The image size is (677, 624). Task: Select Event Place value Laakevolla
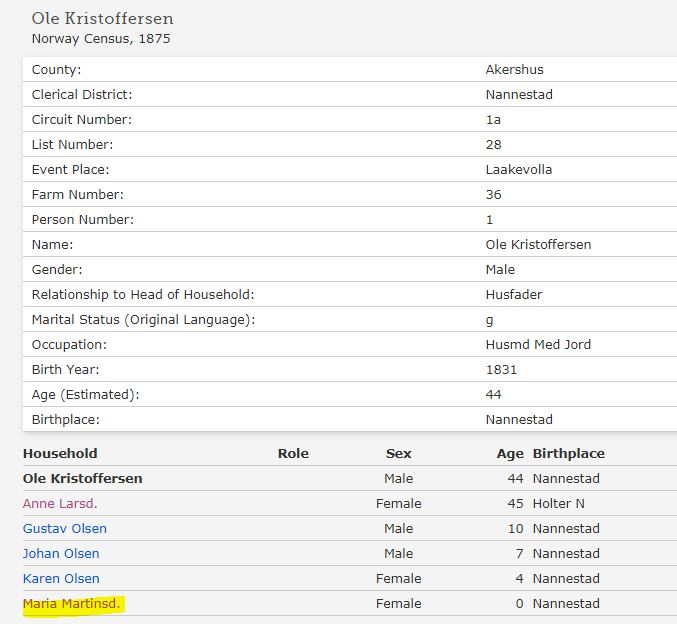[519, 170]
